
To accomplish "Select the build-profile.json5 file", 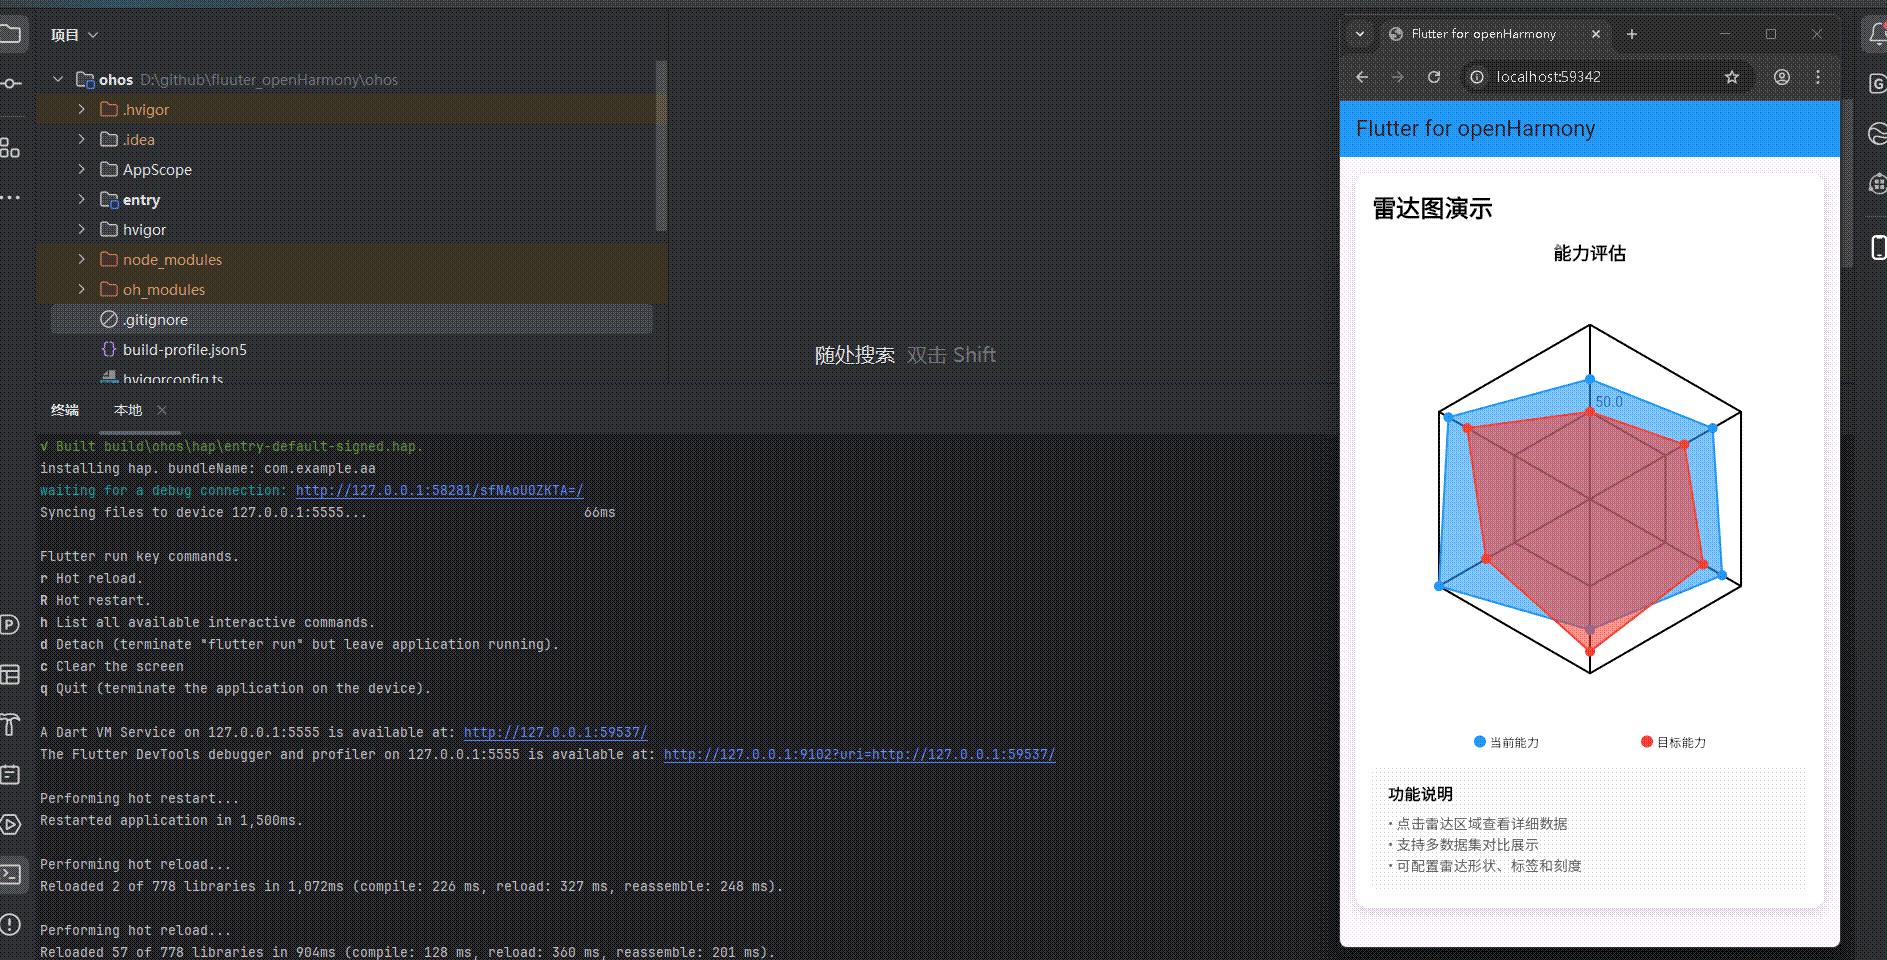I will [352, 349].
